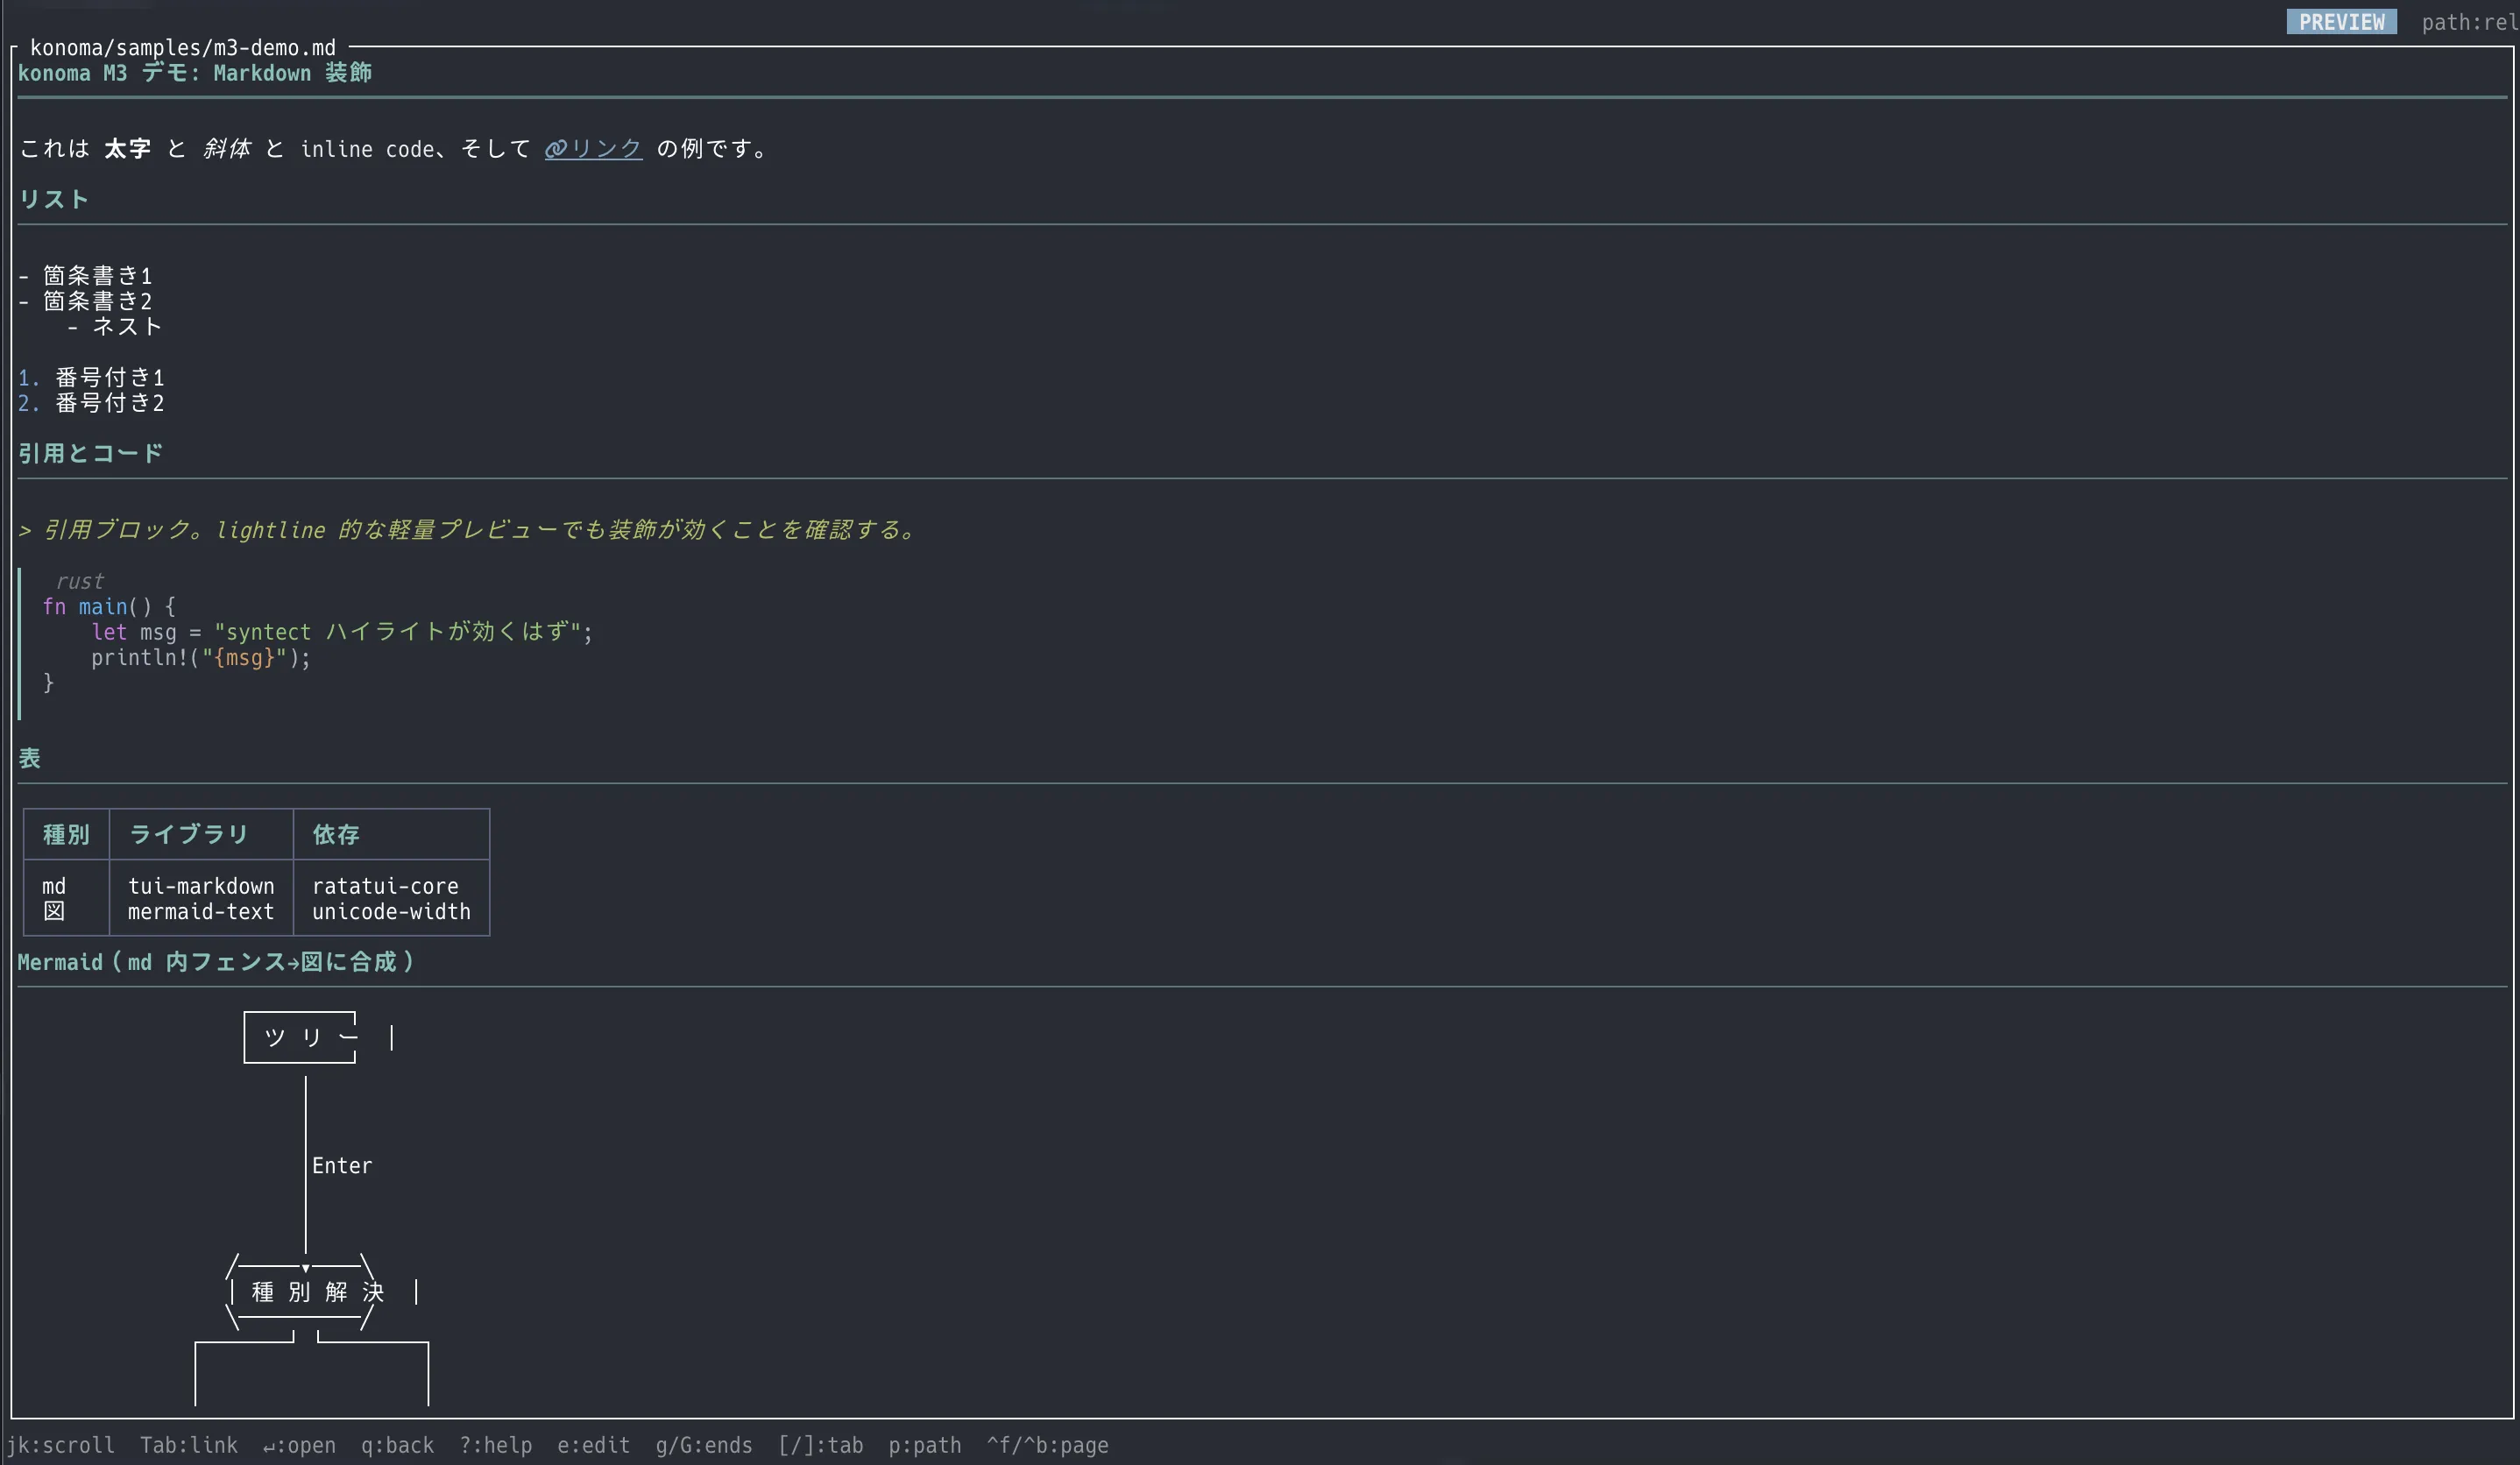
Task: Open the @リンク hyperlink
Action: pos(593,149)
